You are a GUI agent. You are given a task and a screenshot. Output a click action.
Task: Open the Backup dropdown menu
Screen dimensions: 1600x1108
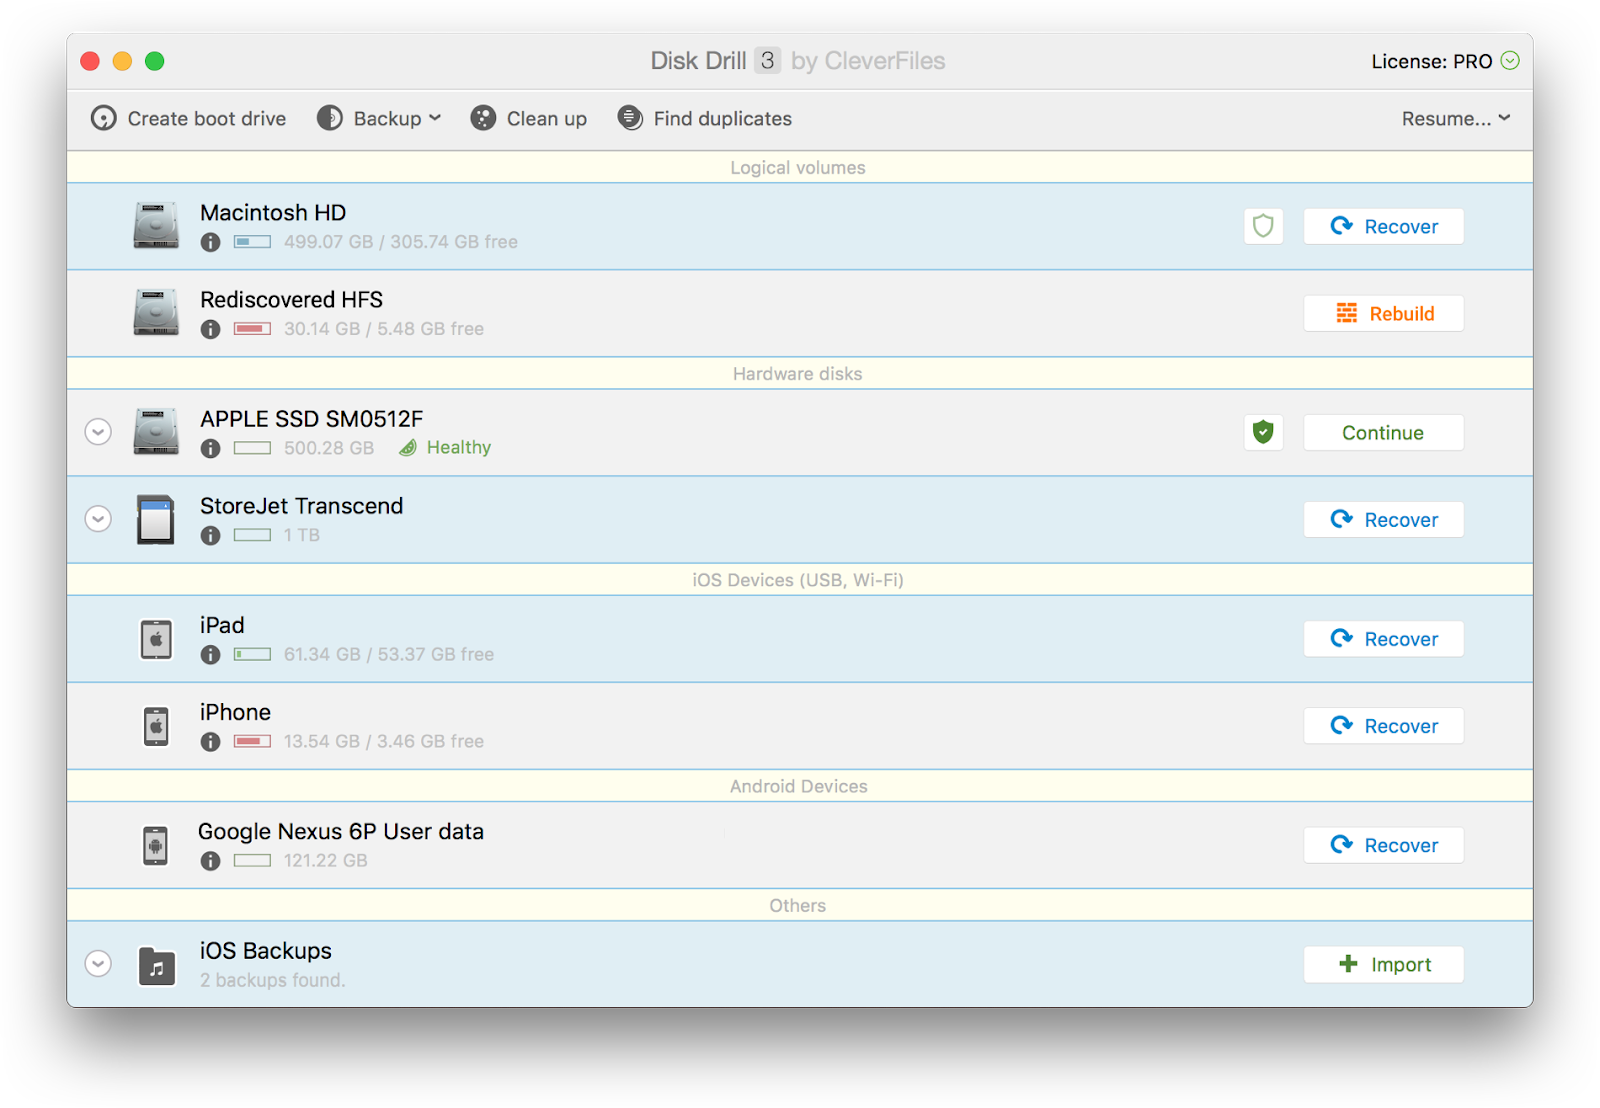coord(380,119)
